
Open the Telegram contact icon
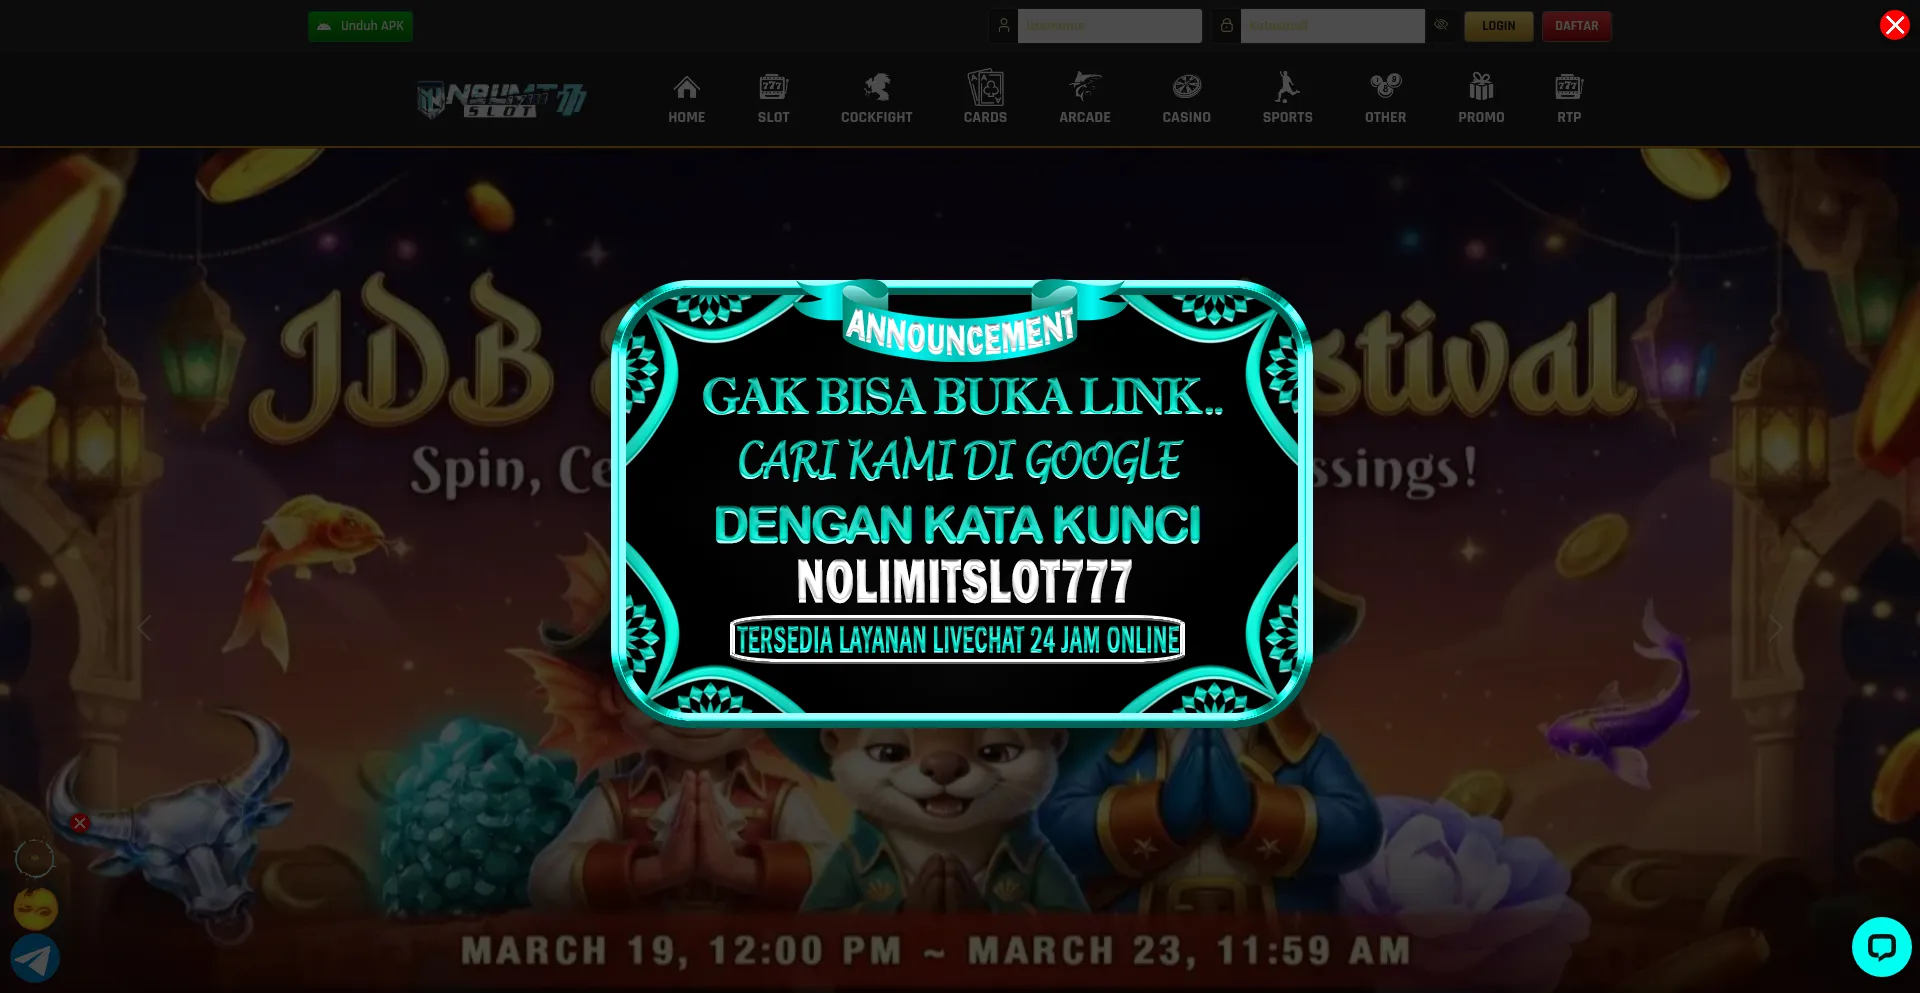(35, 958)
